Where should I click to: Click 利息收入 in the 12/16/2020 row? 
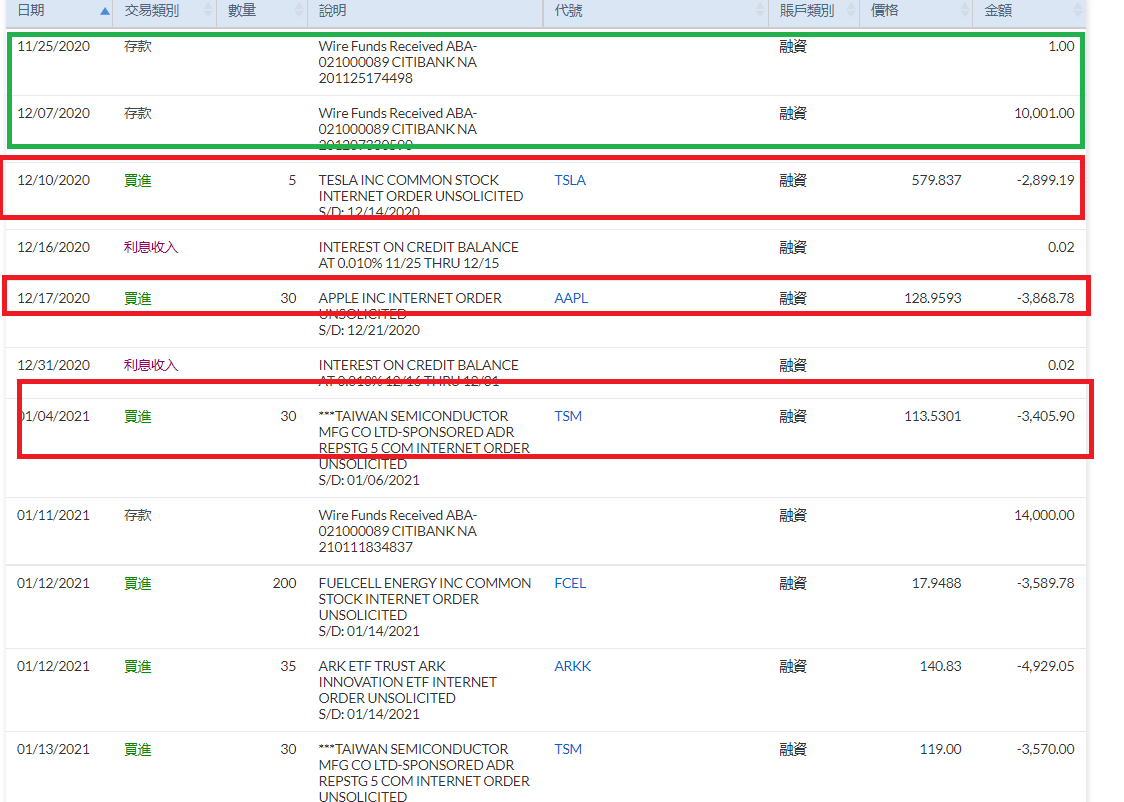[x=151, y=247]
